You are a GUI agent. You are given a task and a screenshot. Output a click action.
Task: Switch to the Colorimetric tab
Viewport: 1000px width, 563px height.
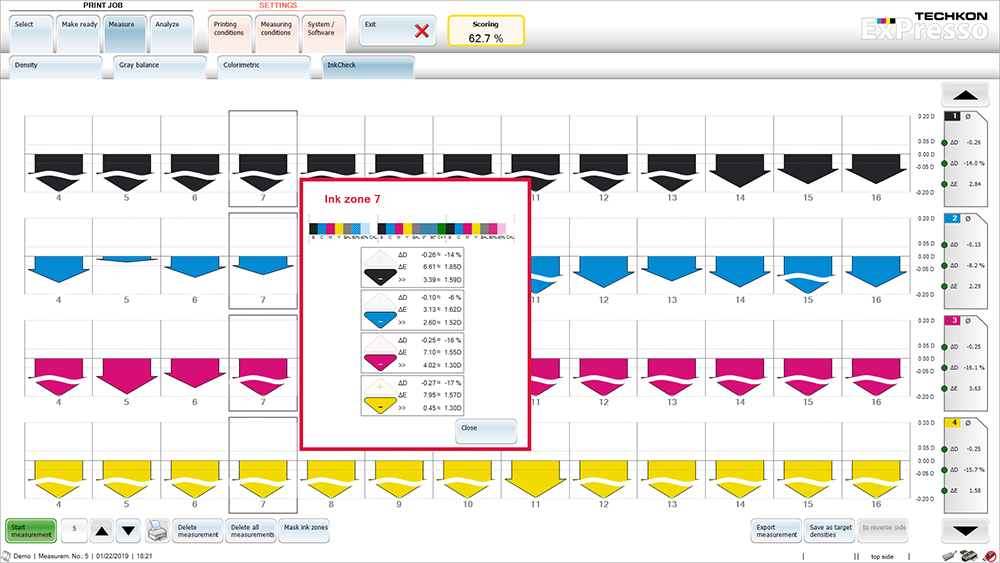pyautogui.click(x=264, y=67)
